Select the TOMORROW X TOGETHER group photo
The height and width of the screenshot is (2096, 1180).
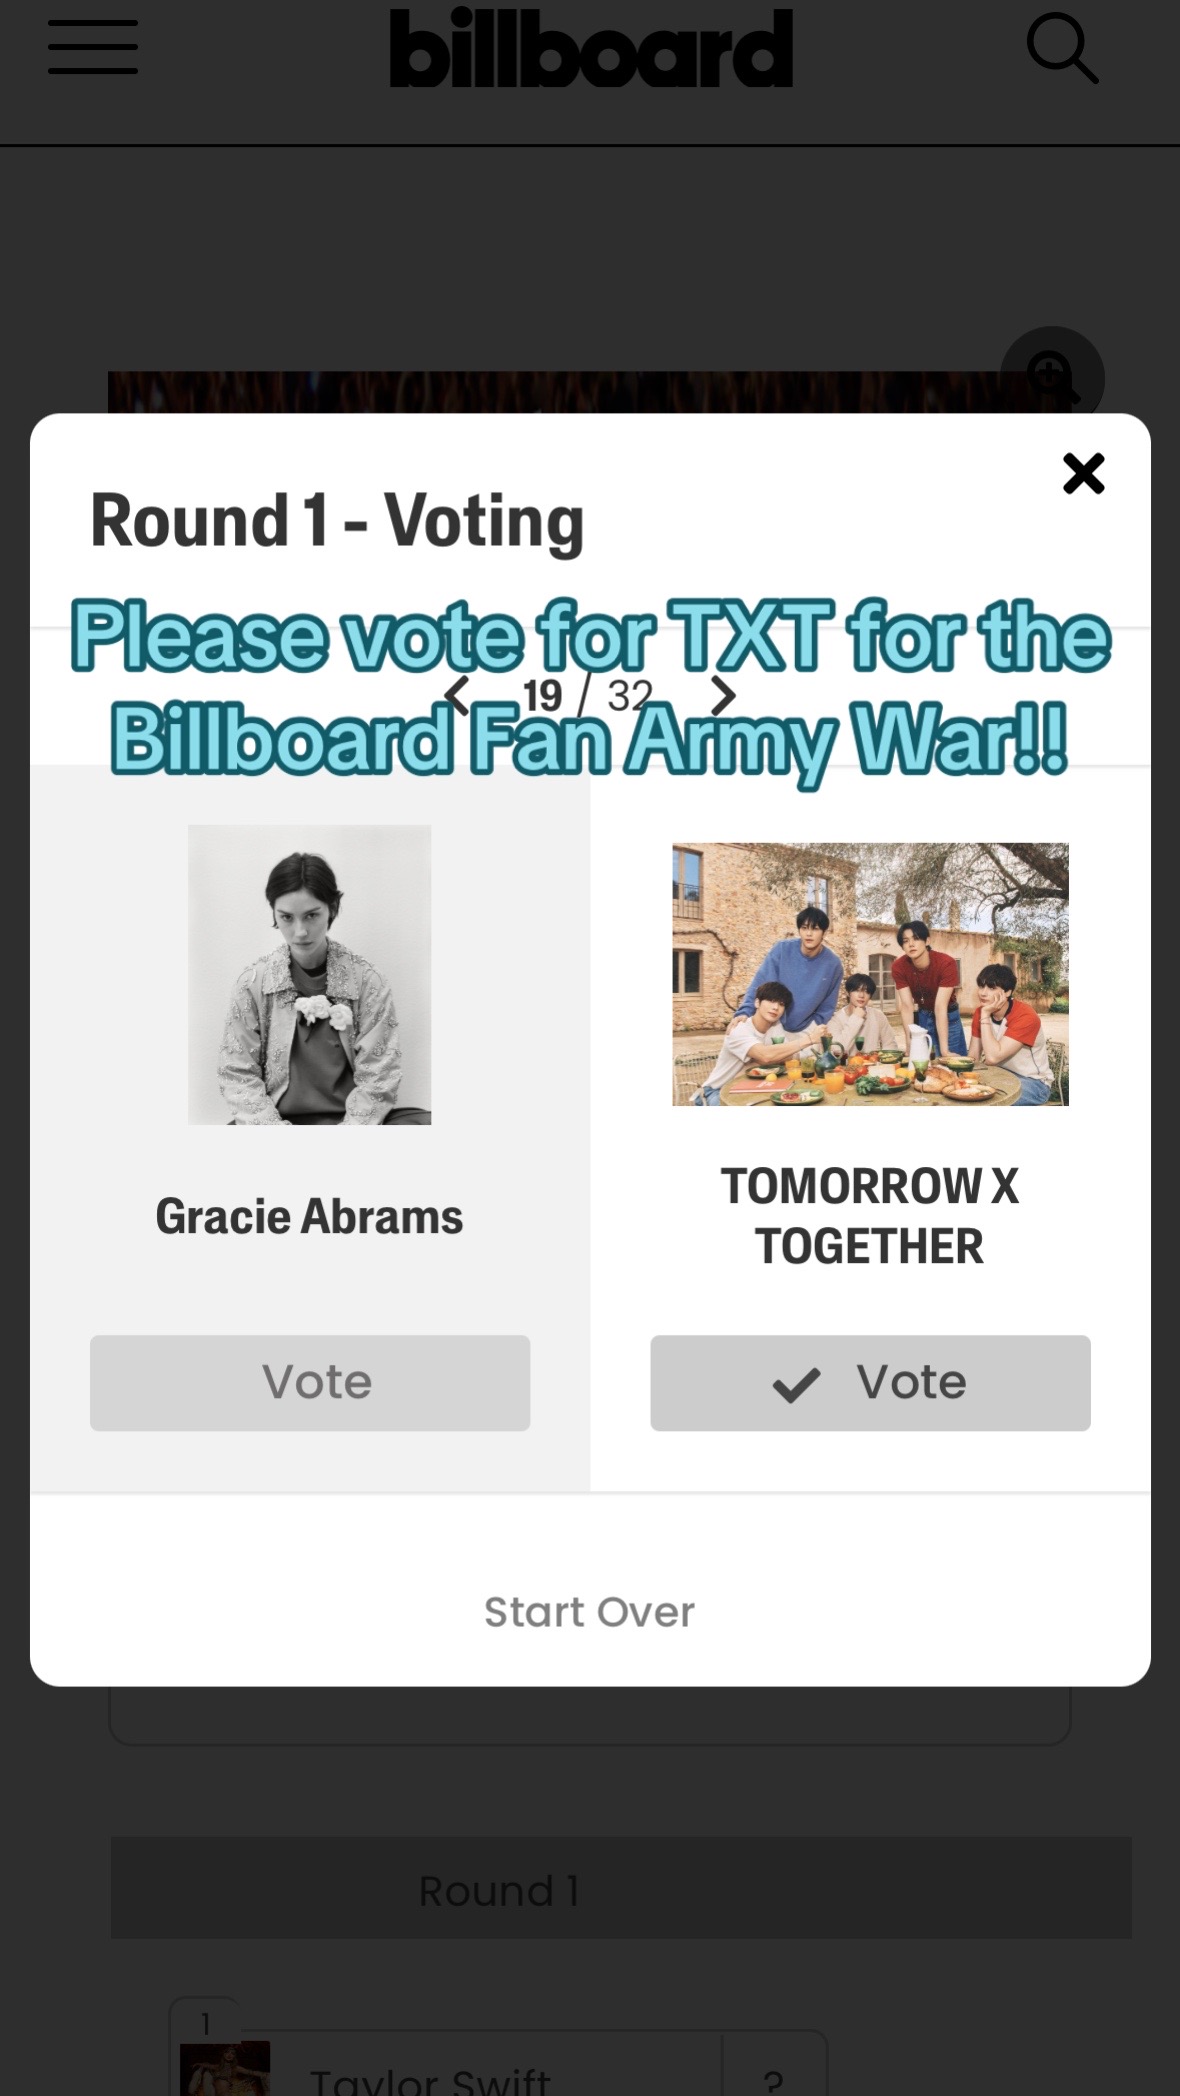(870, 974)
